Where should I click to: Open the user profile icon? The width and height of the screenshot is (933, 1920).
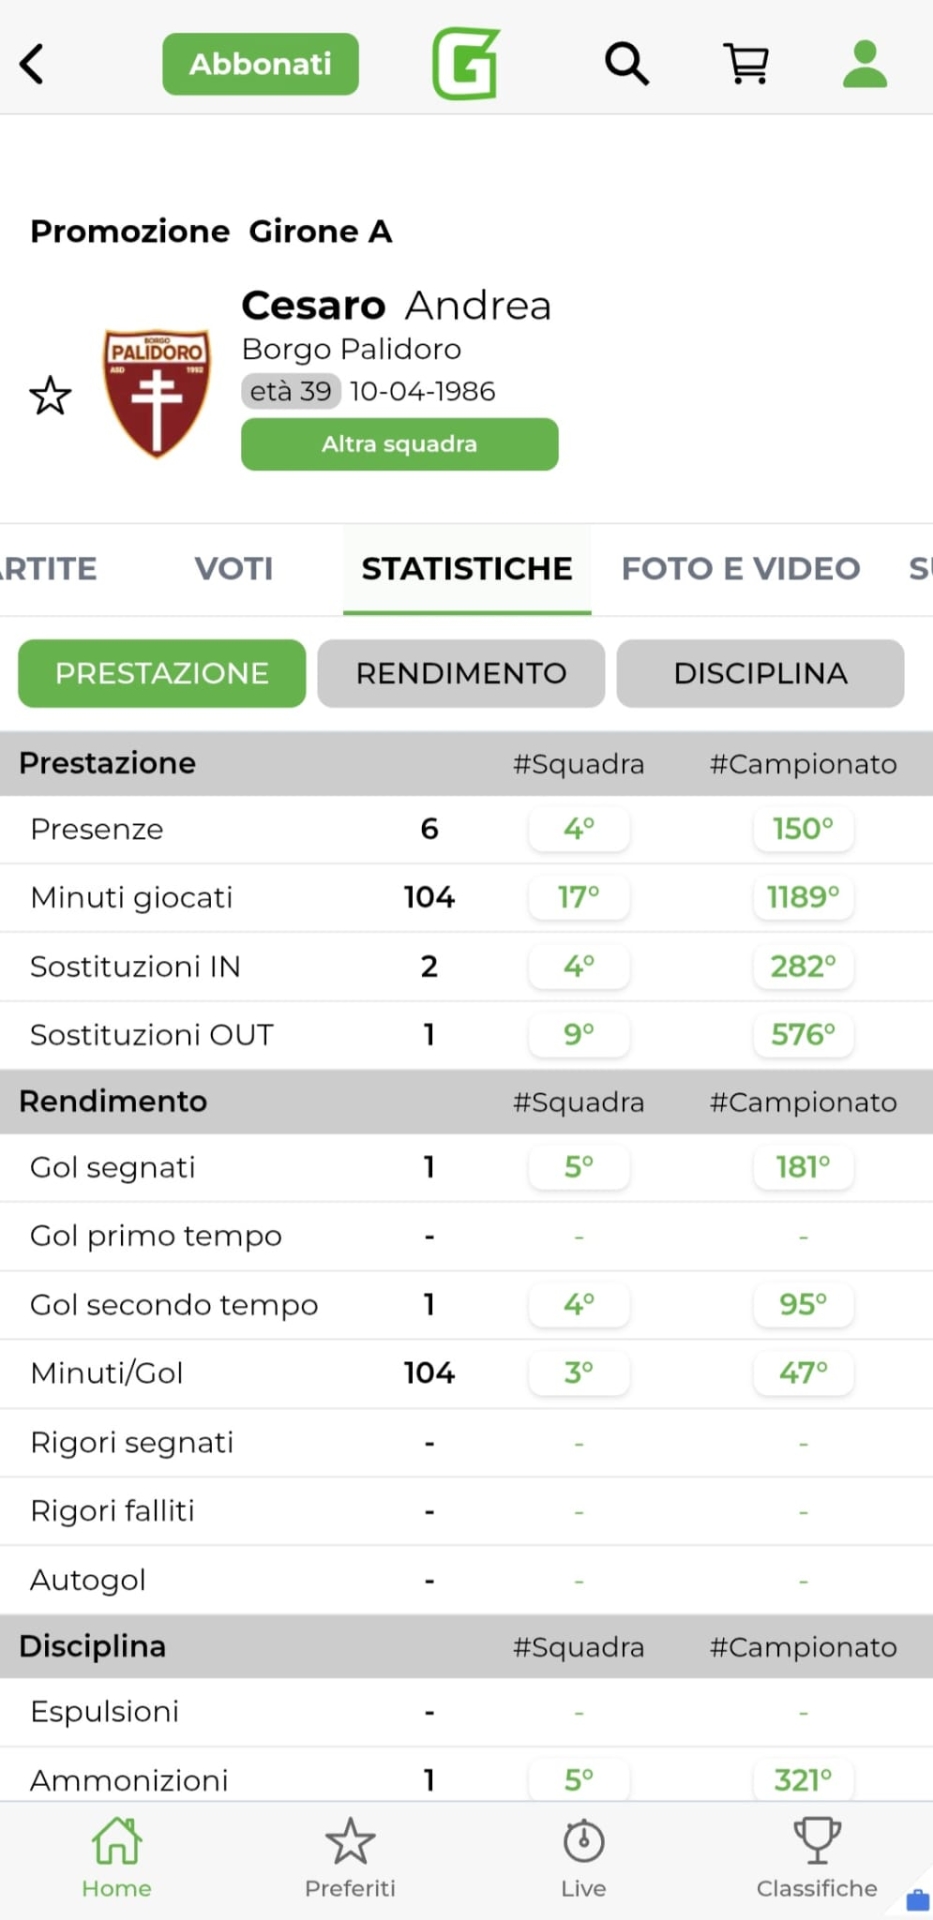[865, 64]
